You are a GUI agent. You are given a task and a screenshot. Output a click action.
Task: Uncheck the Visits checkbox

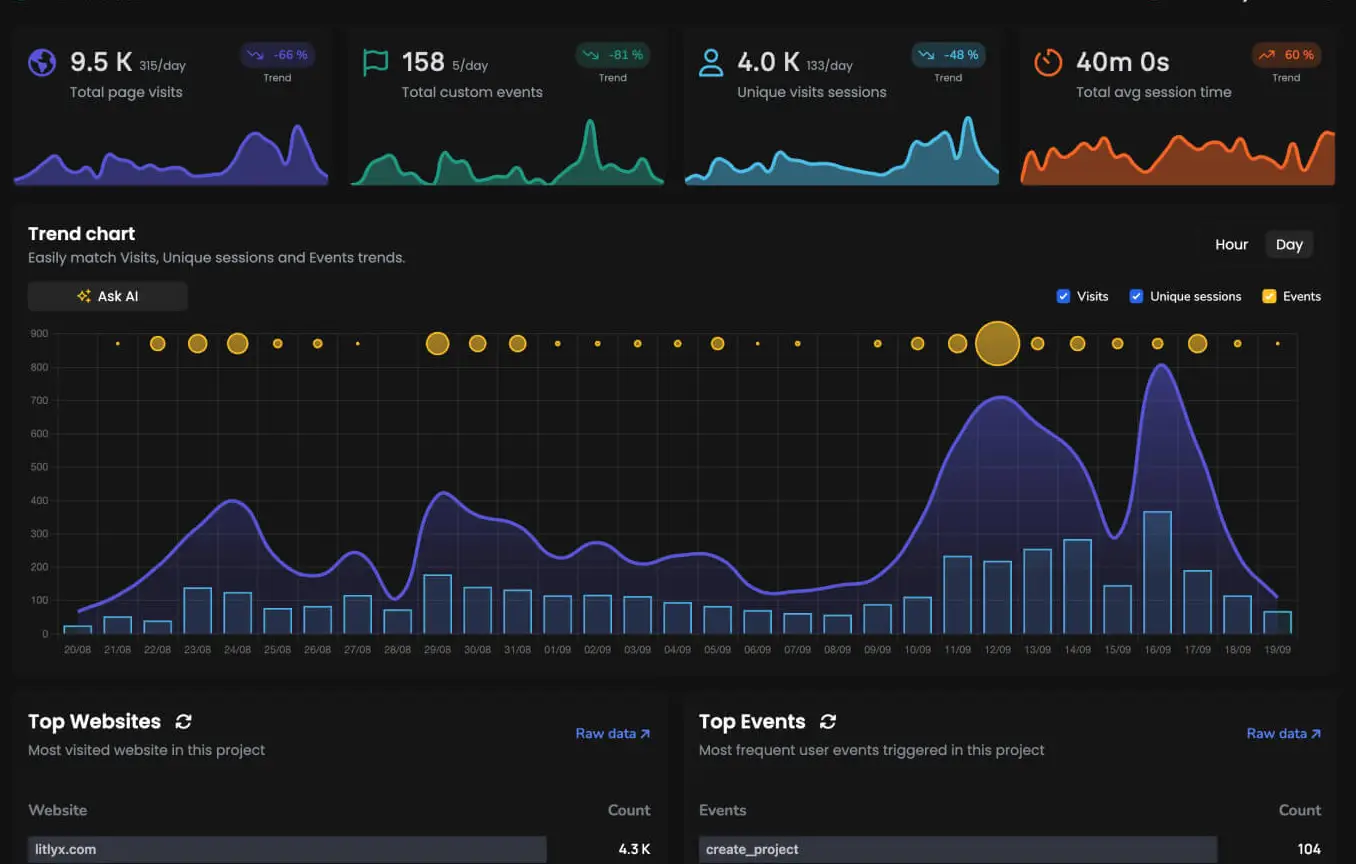[x=1063, y=296]
